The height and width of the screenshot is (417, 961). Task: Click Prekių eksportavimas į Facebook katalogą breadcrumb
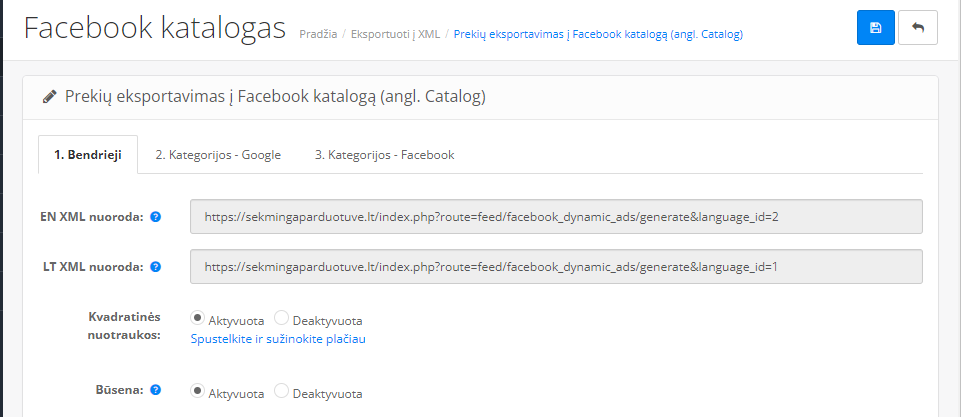(598, 34)
